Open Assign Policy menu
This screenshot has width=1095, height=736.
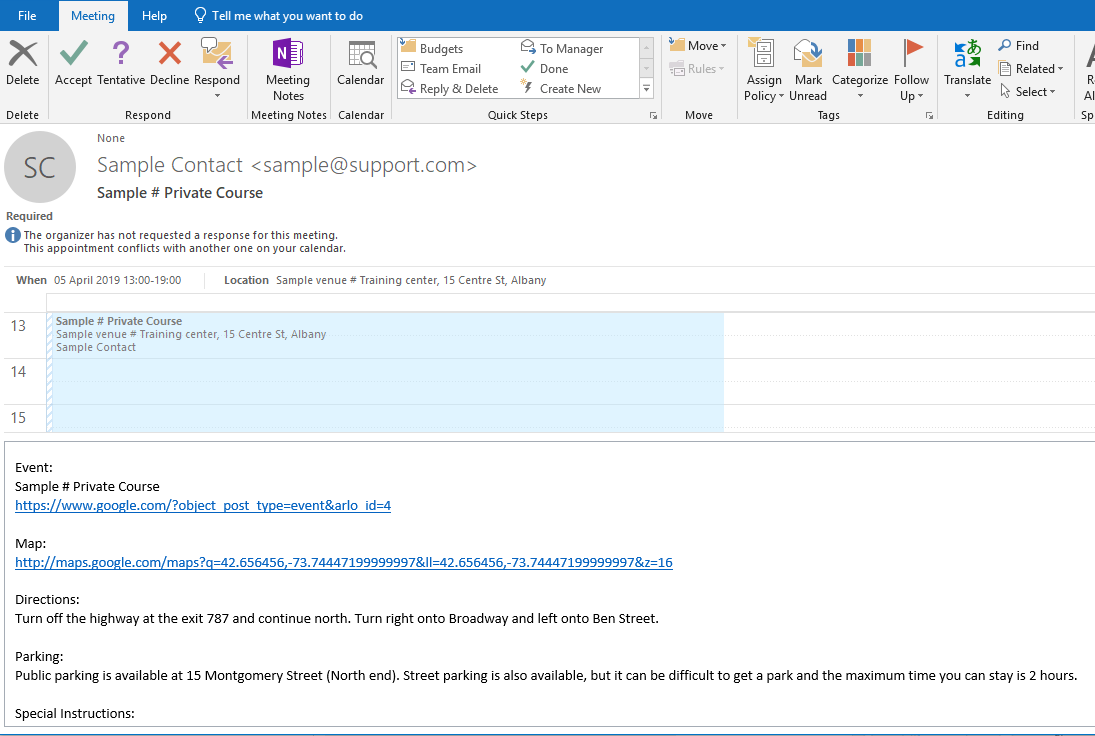coord(763,70)
